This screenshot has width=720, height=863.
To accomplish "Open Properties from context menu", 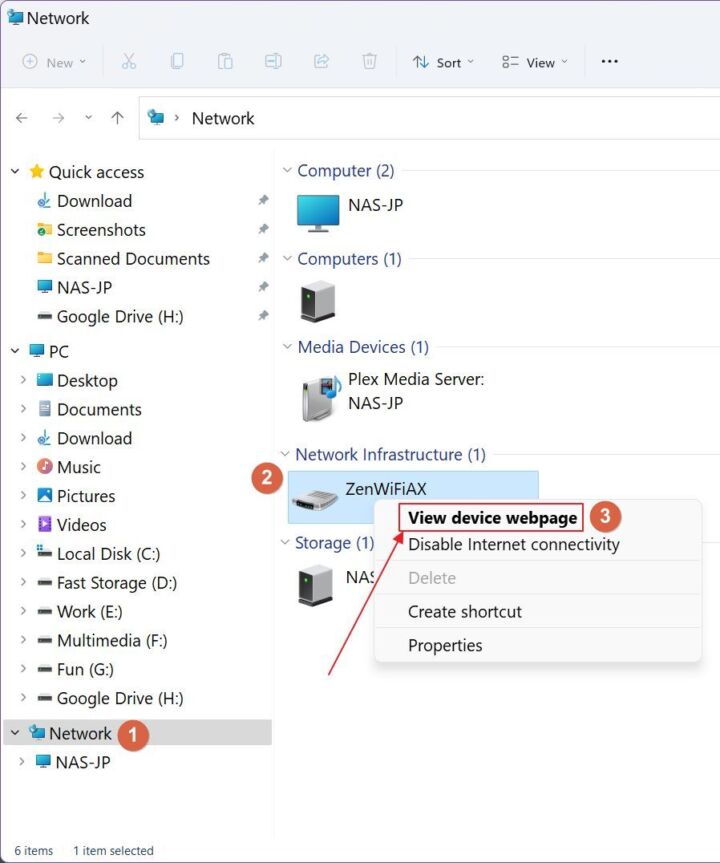I will 445,645.
